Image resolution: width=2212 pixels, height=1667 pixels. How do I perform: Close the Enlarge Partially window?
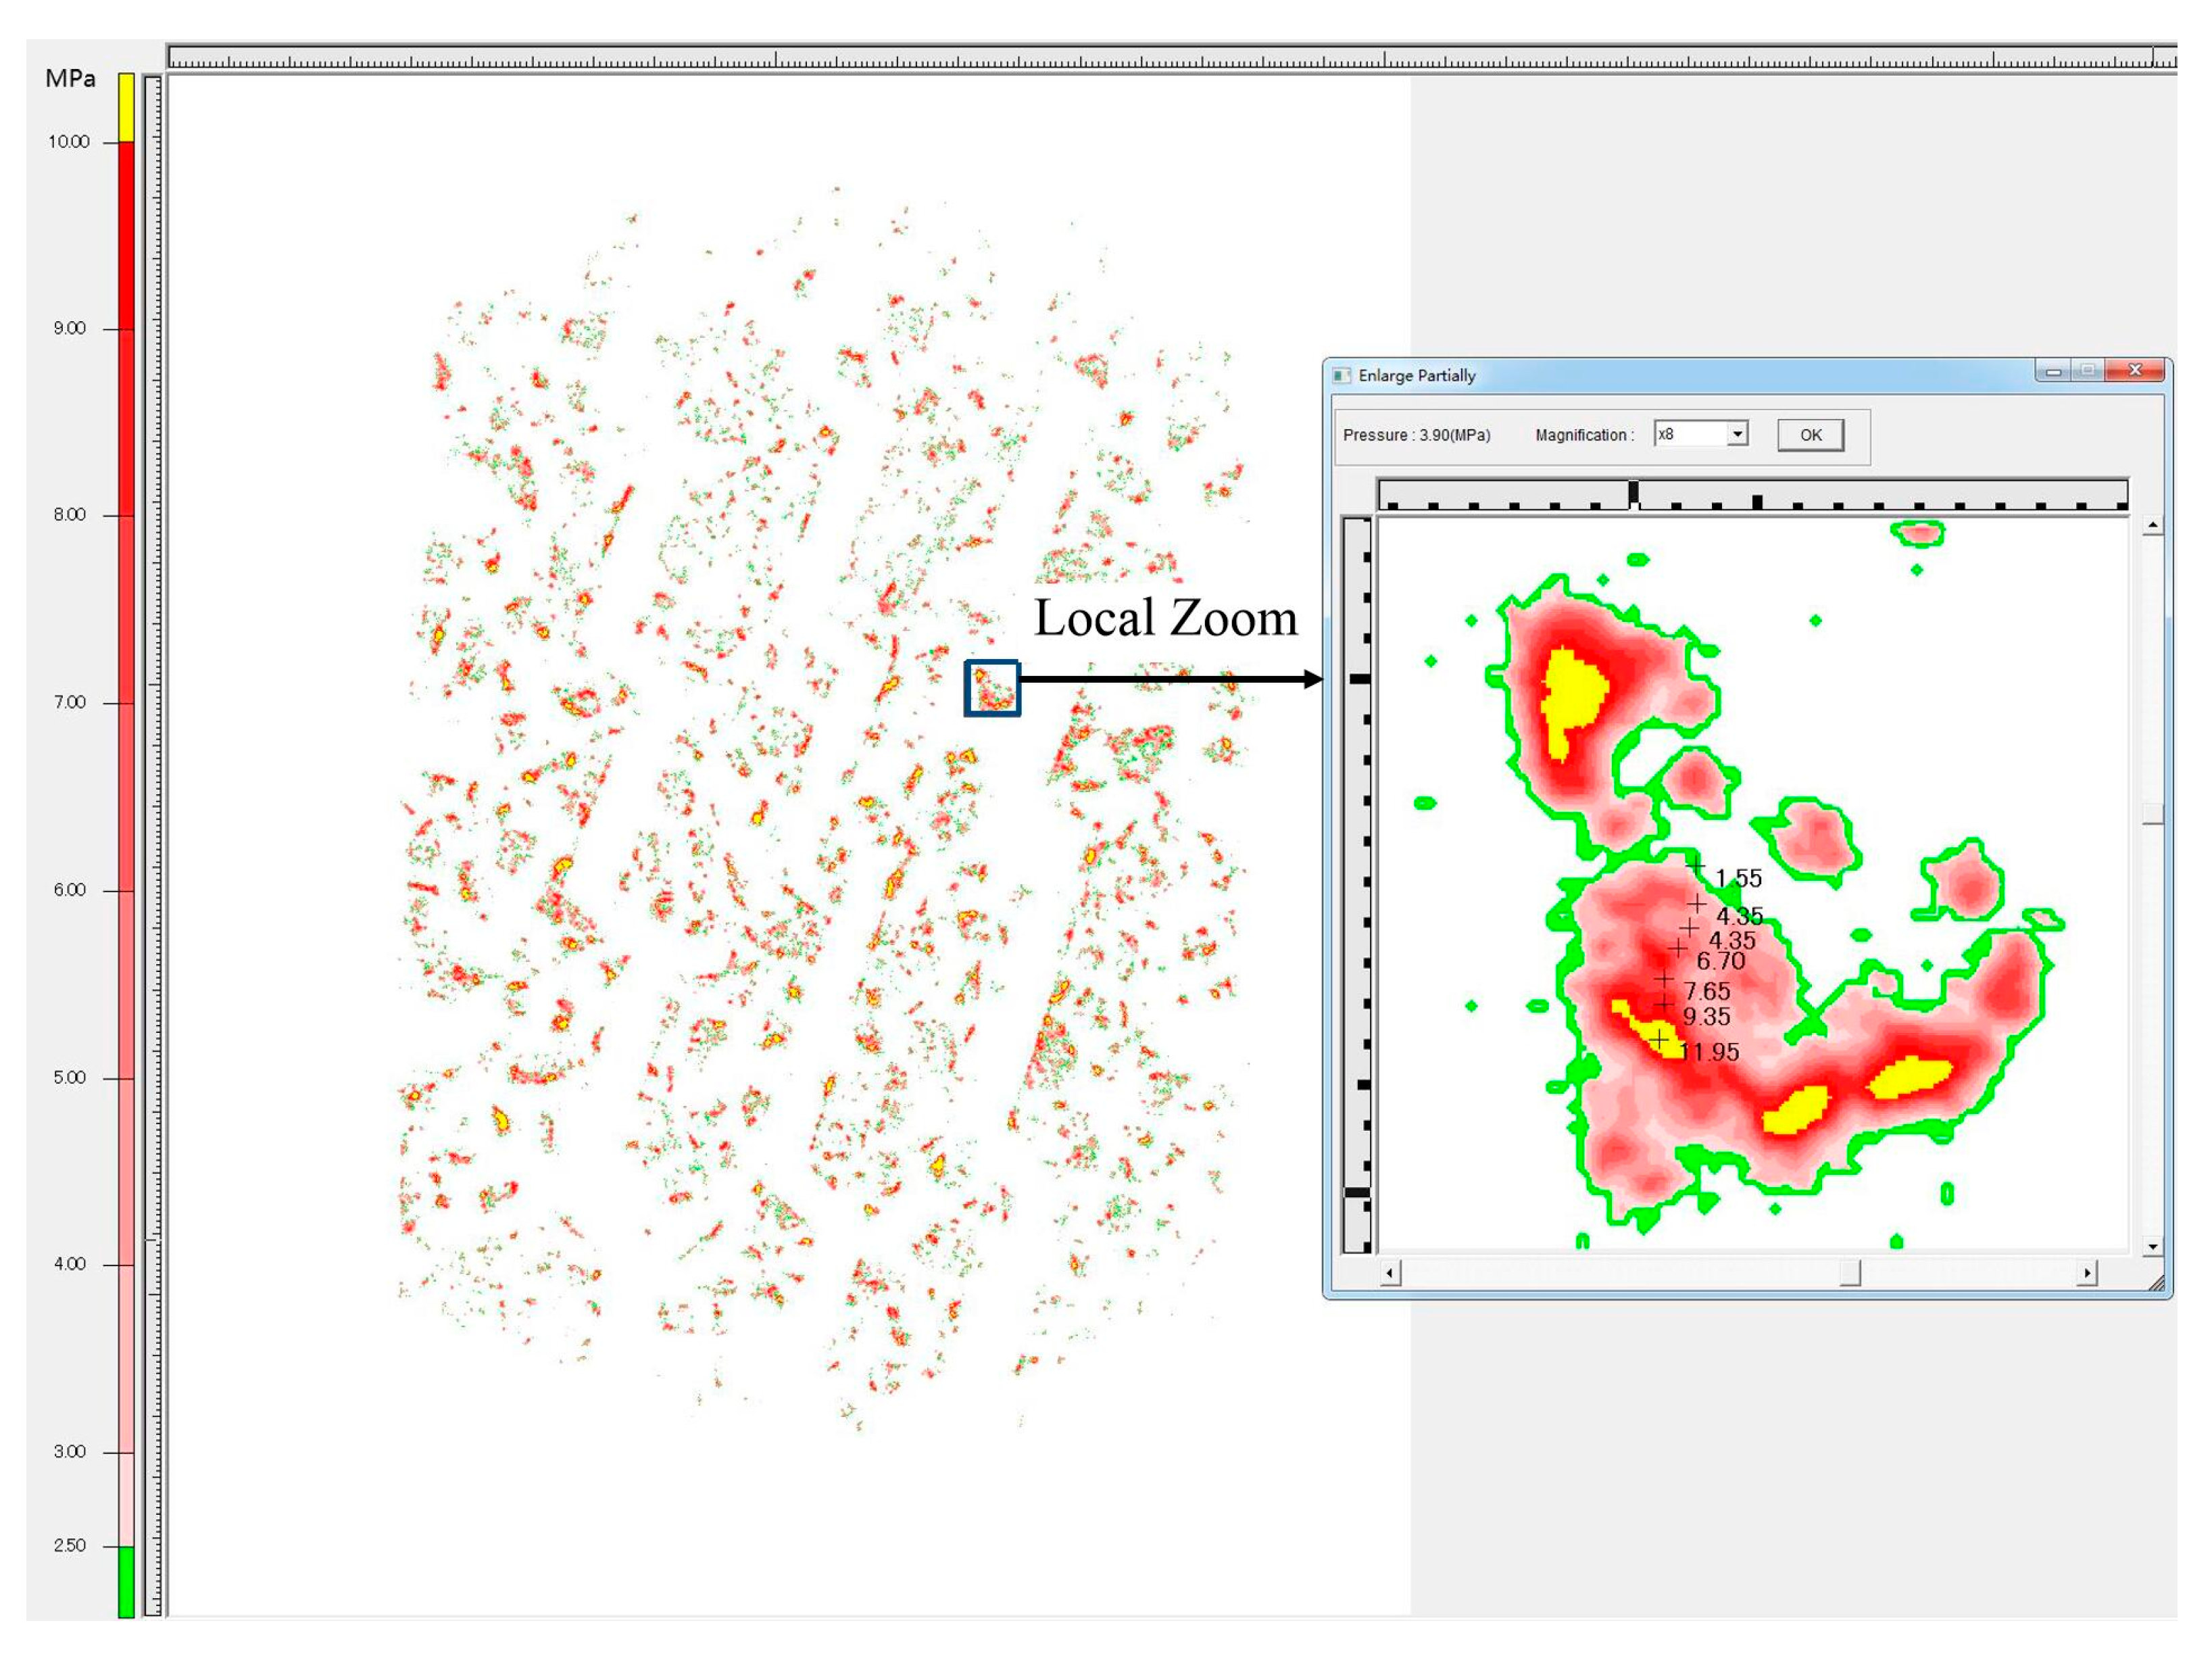click(2134, 371)
